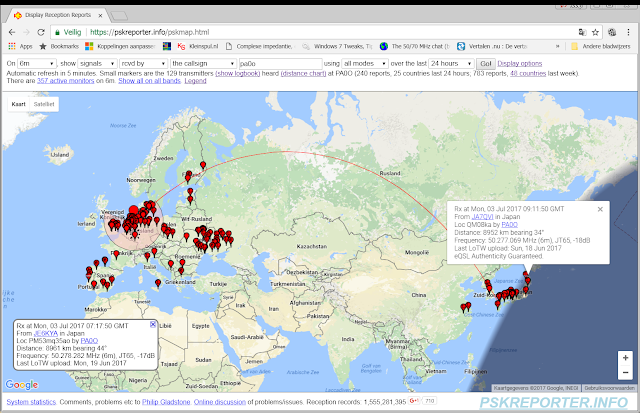The width and height of the screenshot is (640, 413).
Task: Open the show logbook link
Action: [x=238, y=73]
